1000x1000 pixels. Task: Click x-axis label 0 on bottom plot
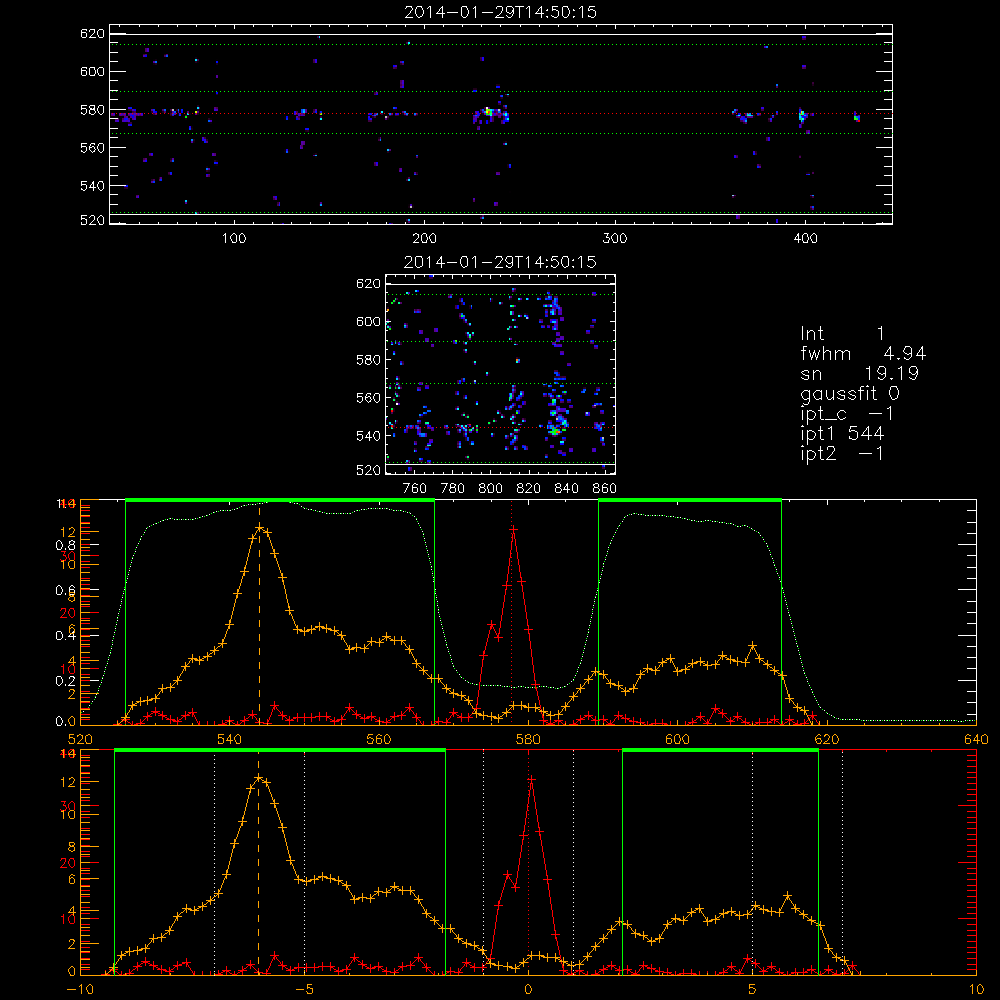[528, 989]
